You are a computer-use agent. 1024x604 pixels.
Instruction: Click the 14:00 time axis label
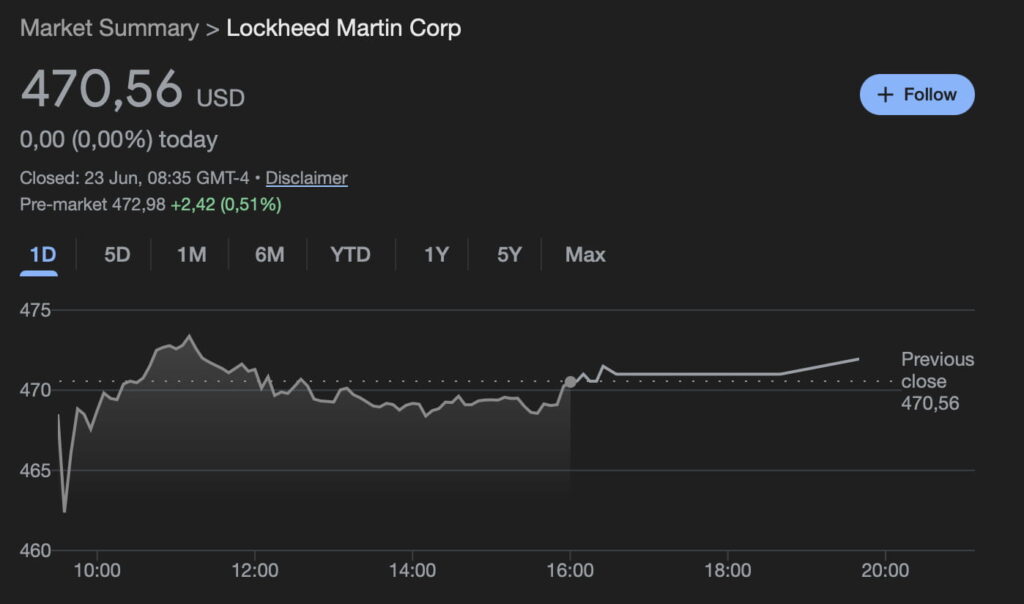pos(412,571)
